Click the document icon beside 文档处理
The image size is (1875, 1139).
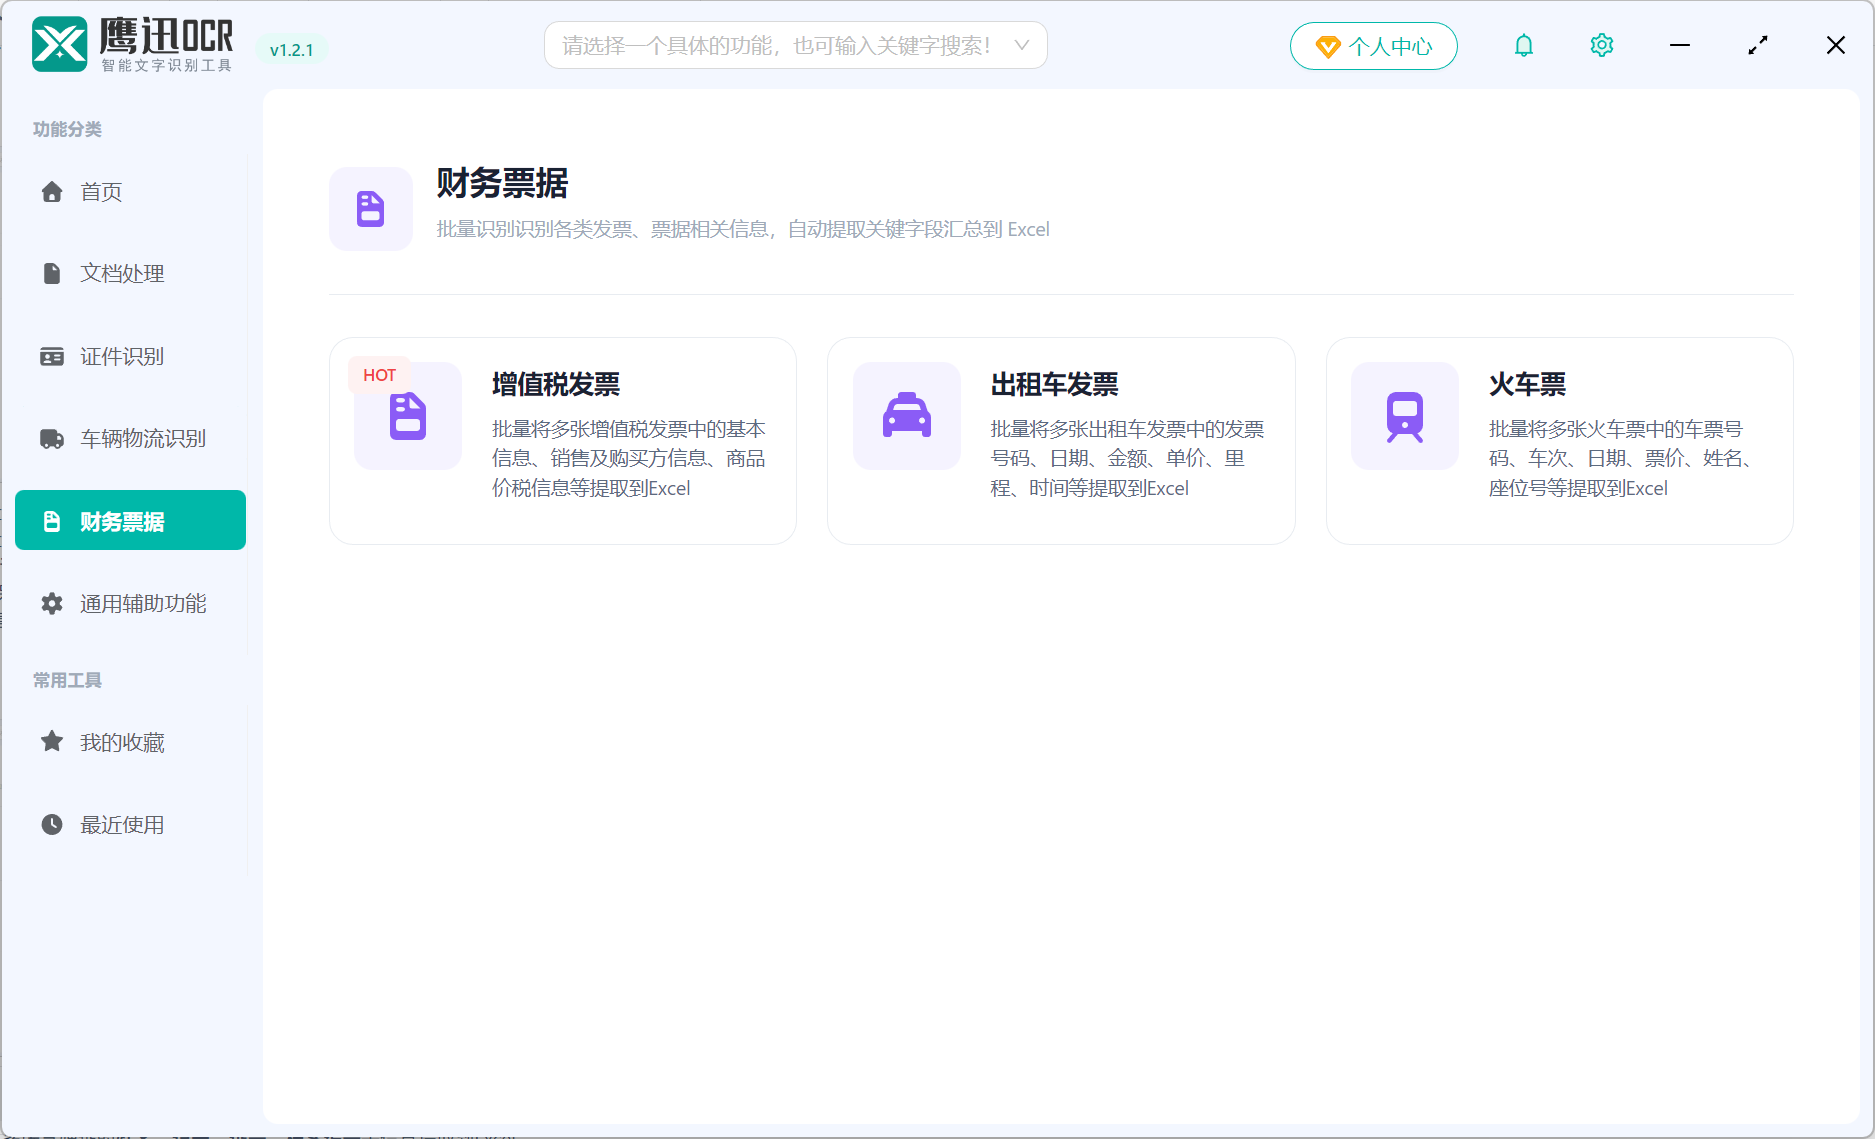click(x=52, y=273)
